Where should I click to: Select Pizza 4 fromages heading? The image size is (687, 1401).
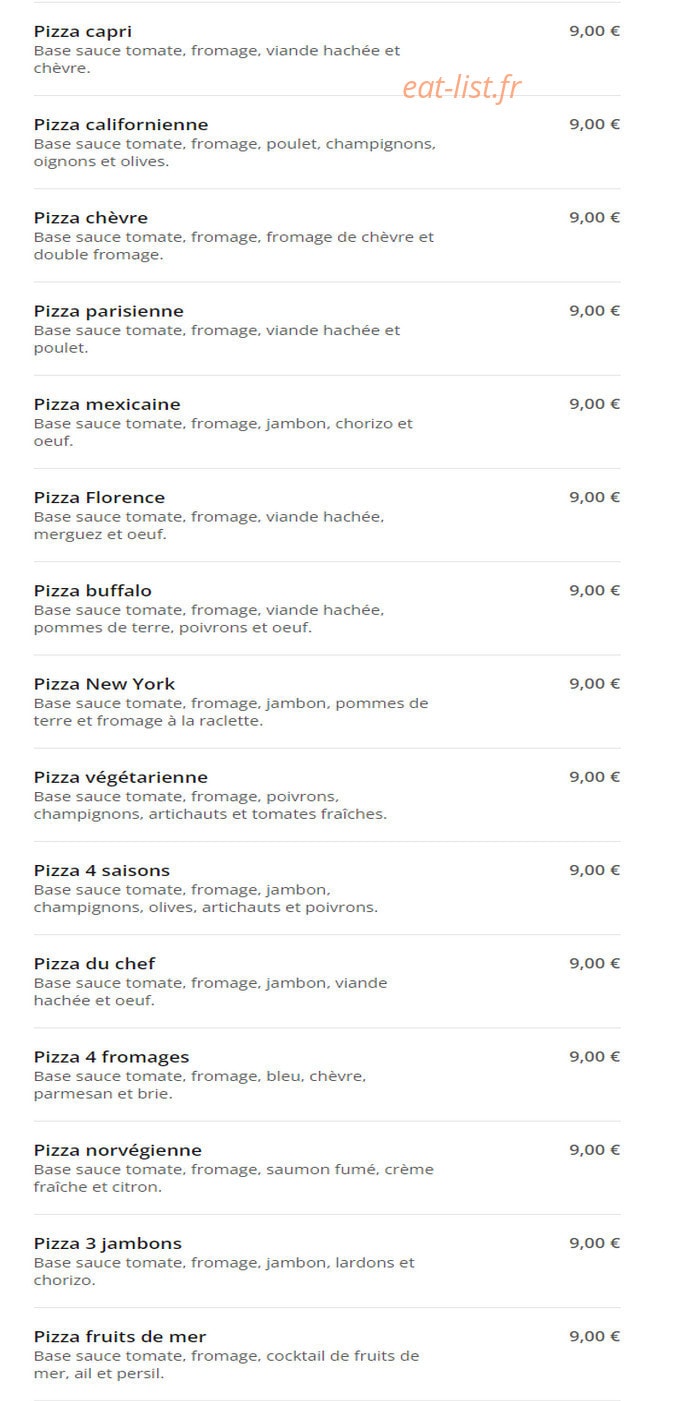pyautogui.click(x=112, y=1057)
